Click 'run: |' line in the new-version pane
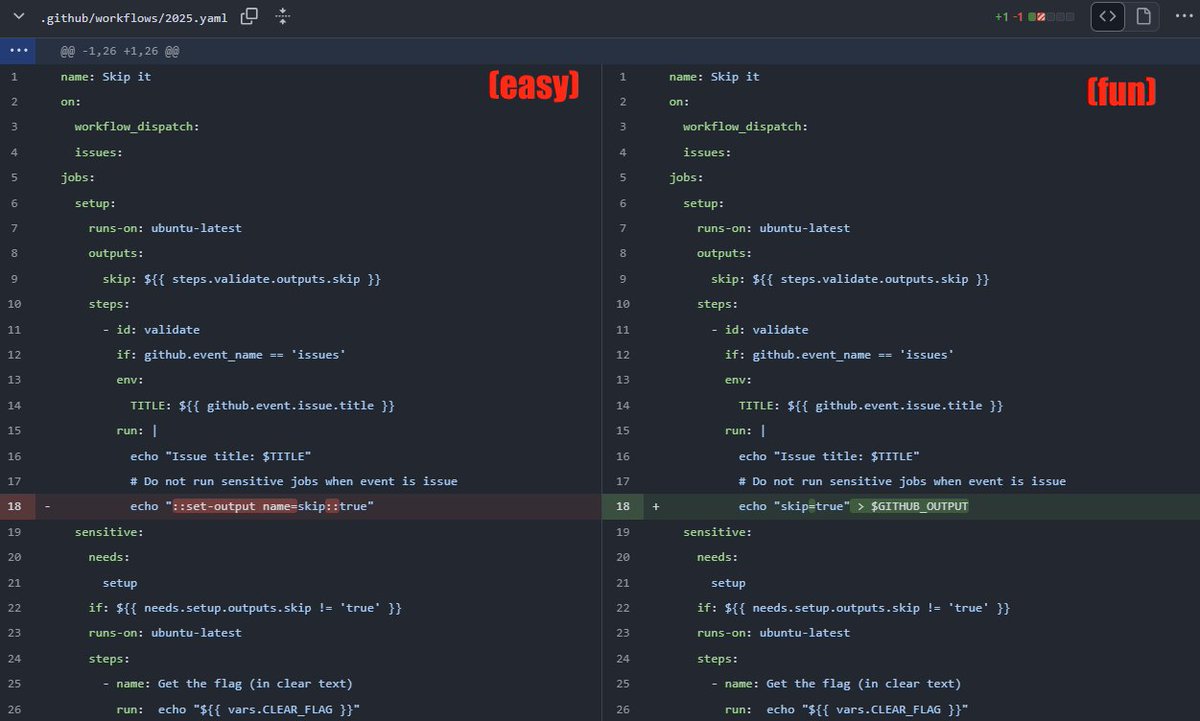This screenshot has width=1200, height=721. (x=745, y=431)
